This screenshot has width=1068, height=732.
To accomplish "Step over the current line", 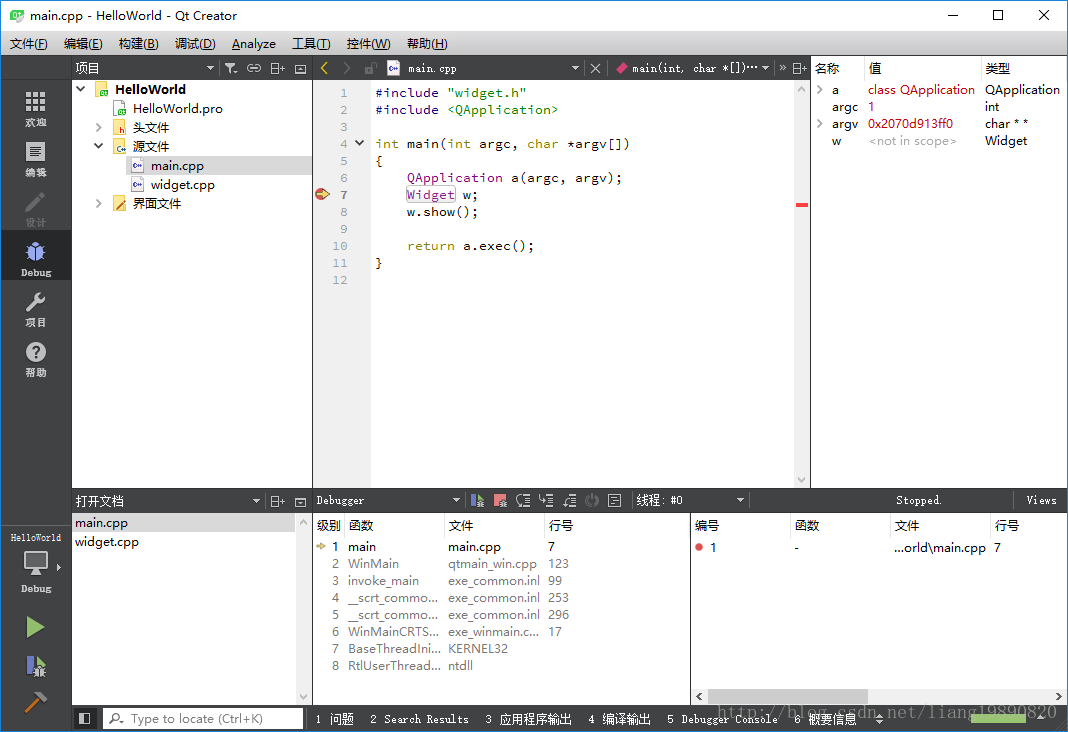I will click(523, 500).
